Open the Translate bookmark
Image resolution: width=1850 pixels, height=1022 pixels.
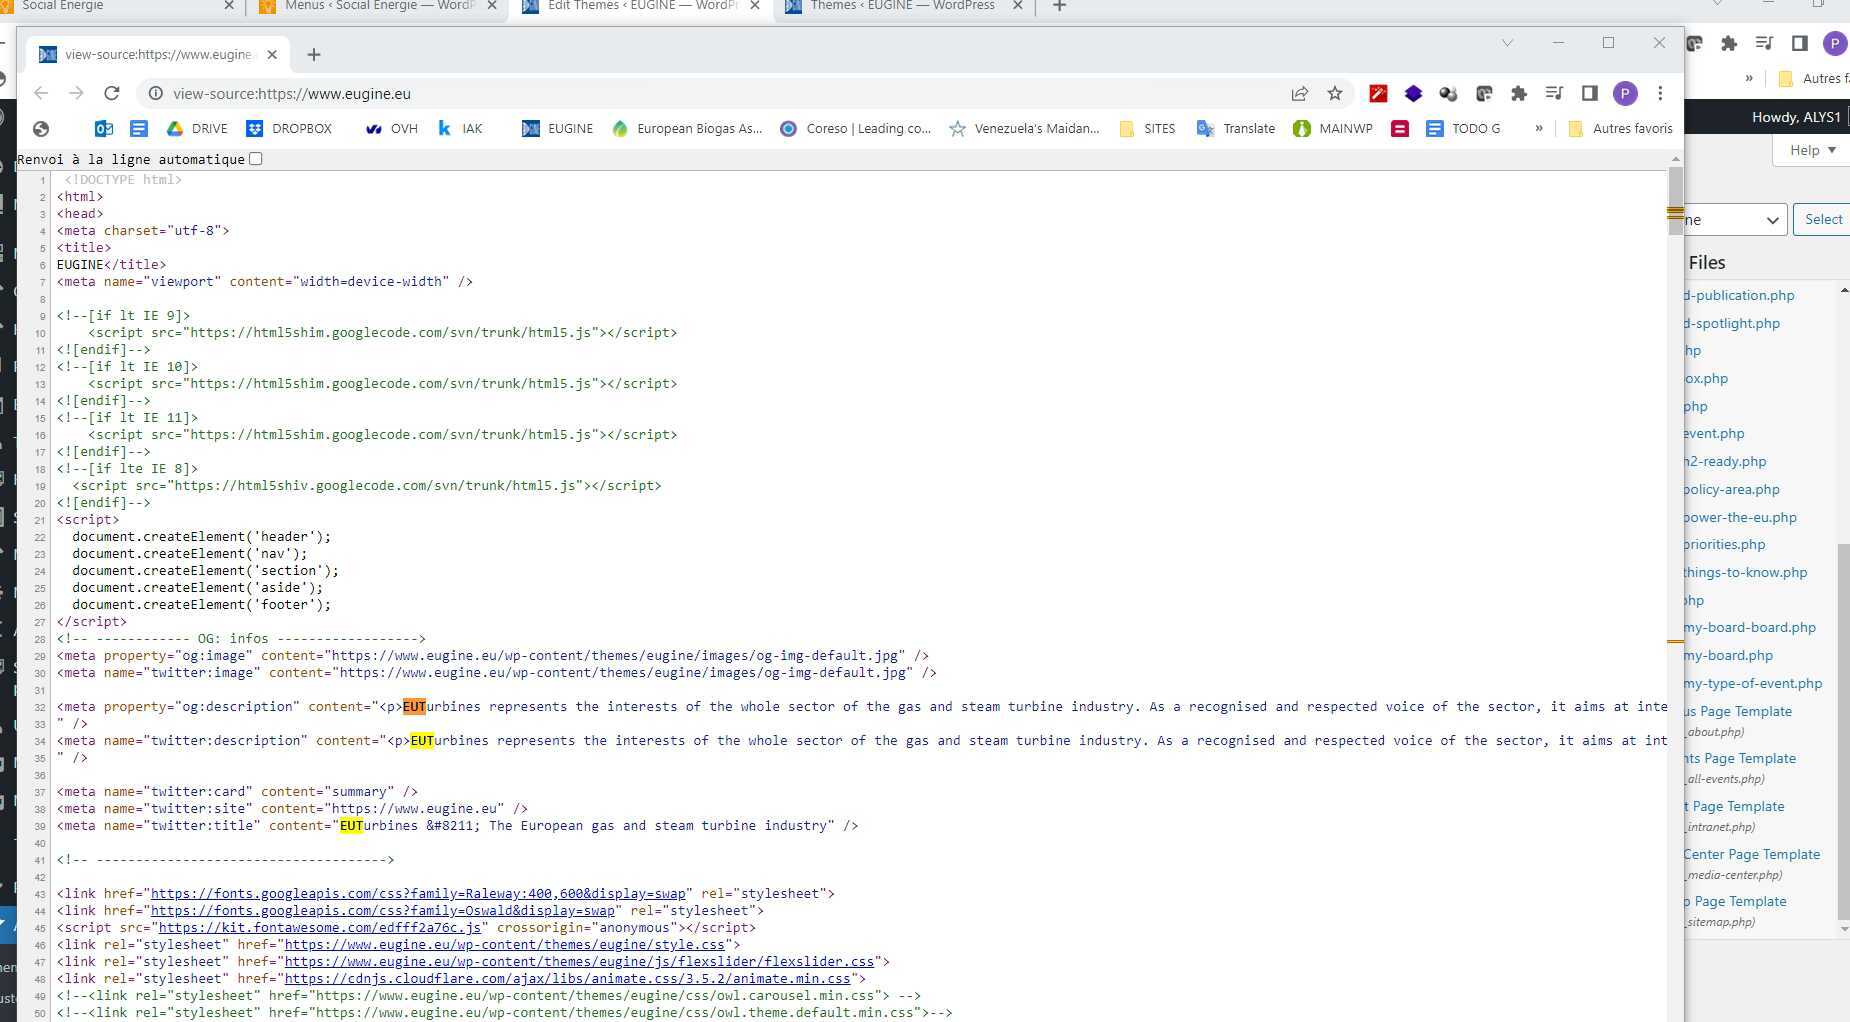[1236, 128]
